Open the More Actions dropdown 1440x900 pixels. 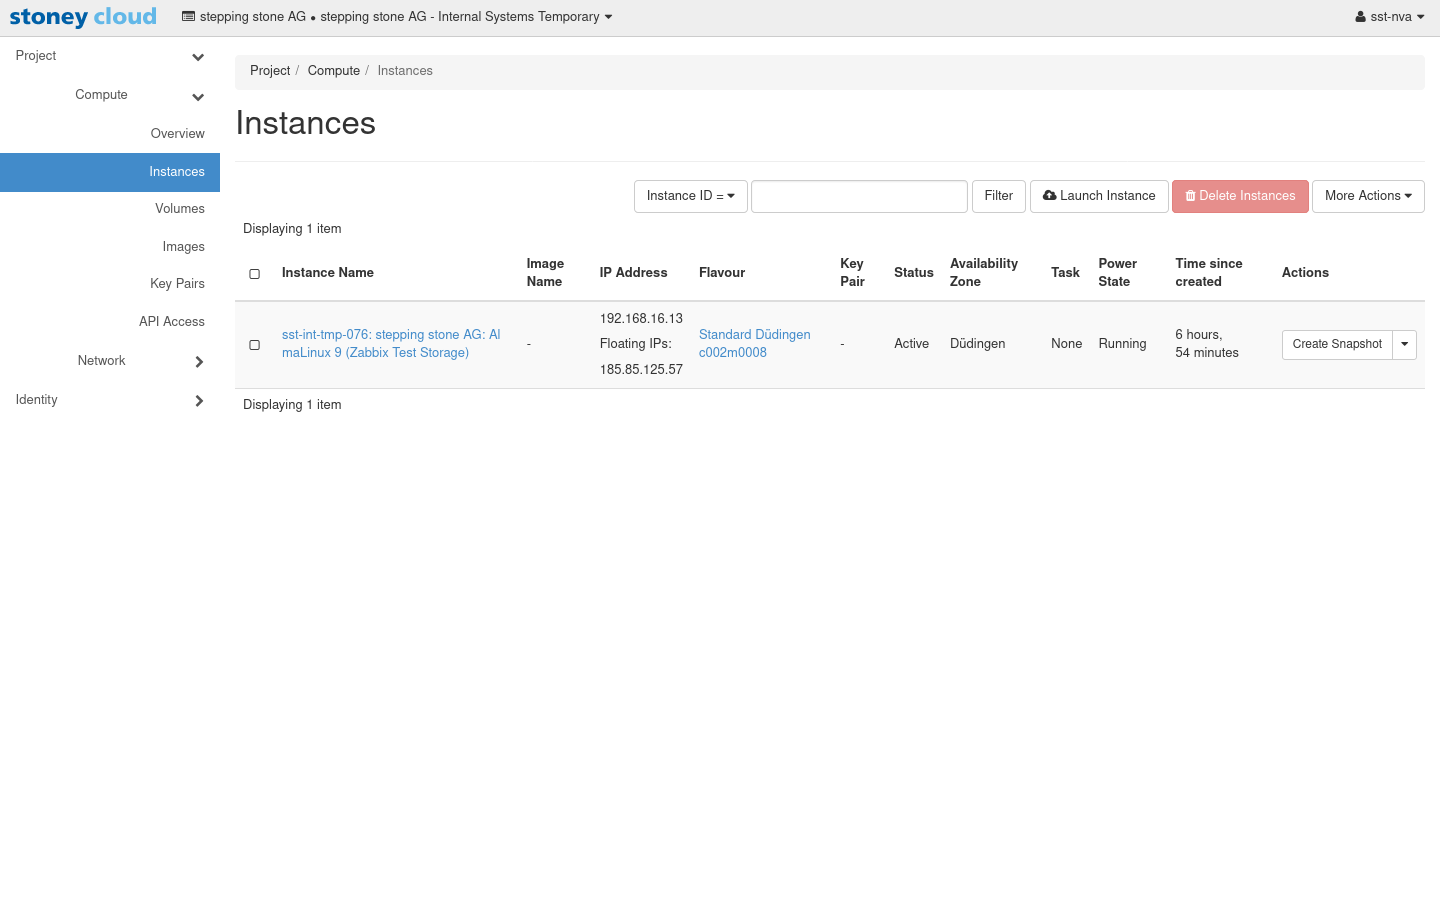(1367, 196)
